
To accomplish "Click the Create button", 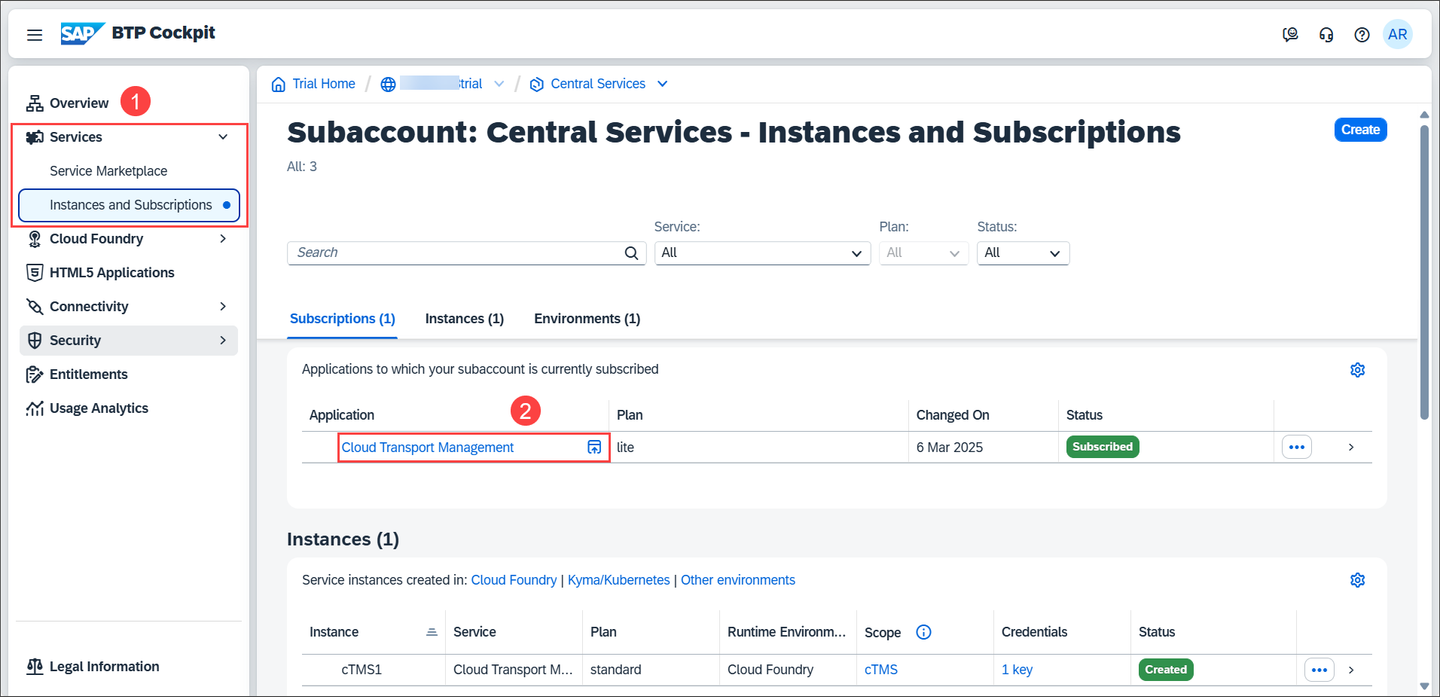I will point(1360,130).
